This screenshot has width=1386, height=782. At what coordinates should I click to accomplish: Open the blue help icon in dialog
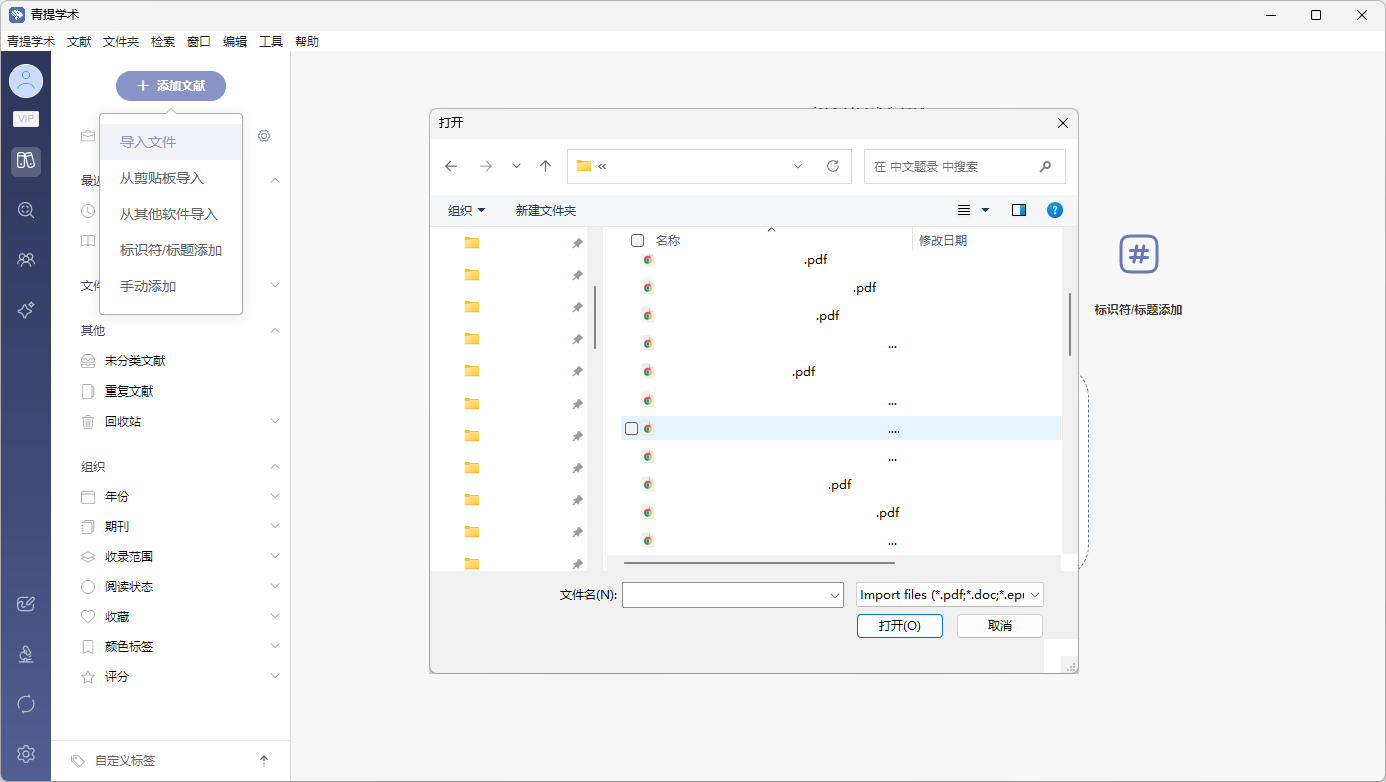coord(1054,210)
